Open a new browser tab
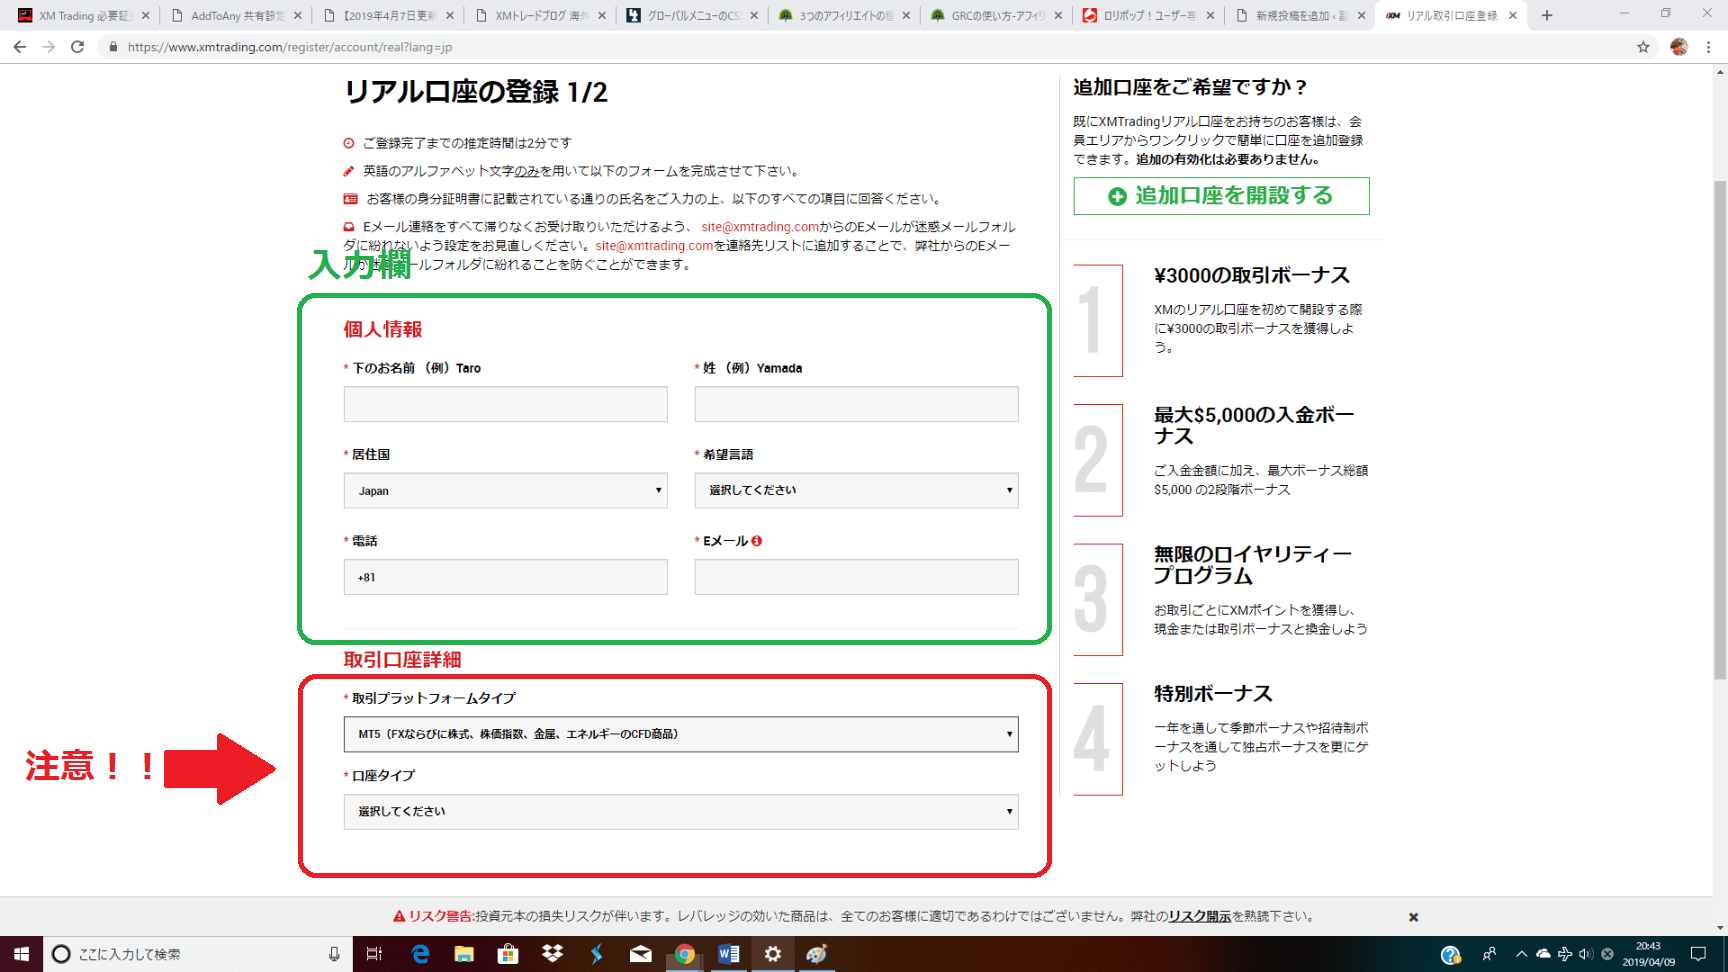1728x972 pixels. click(1547, 15)
